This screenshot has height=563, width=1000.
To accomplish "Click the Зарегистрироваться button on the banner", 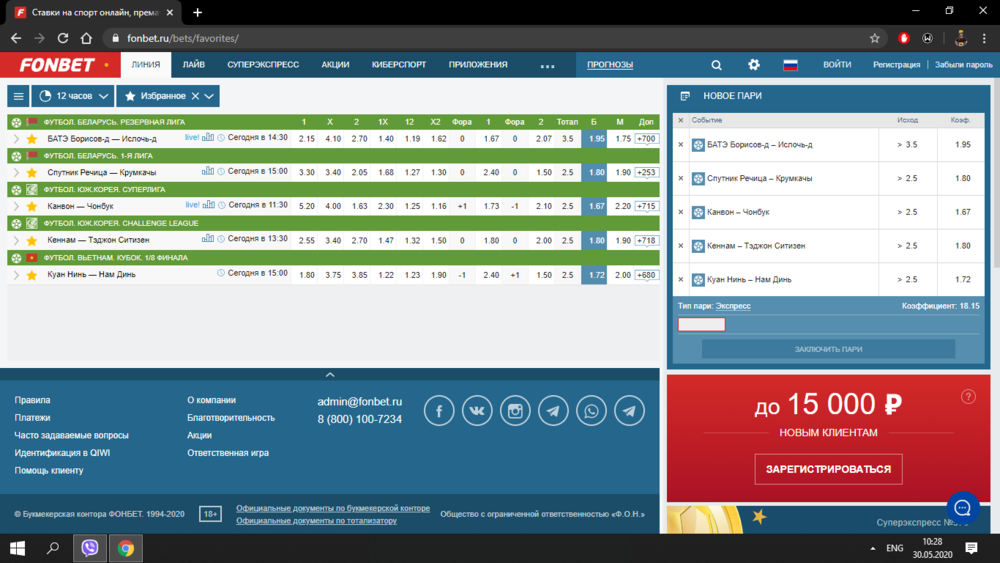I will 828,469.
